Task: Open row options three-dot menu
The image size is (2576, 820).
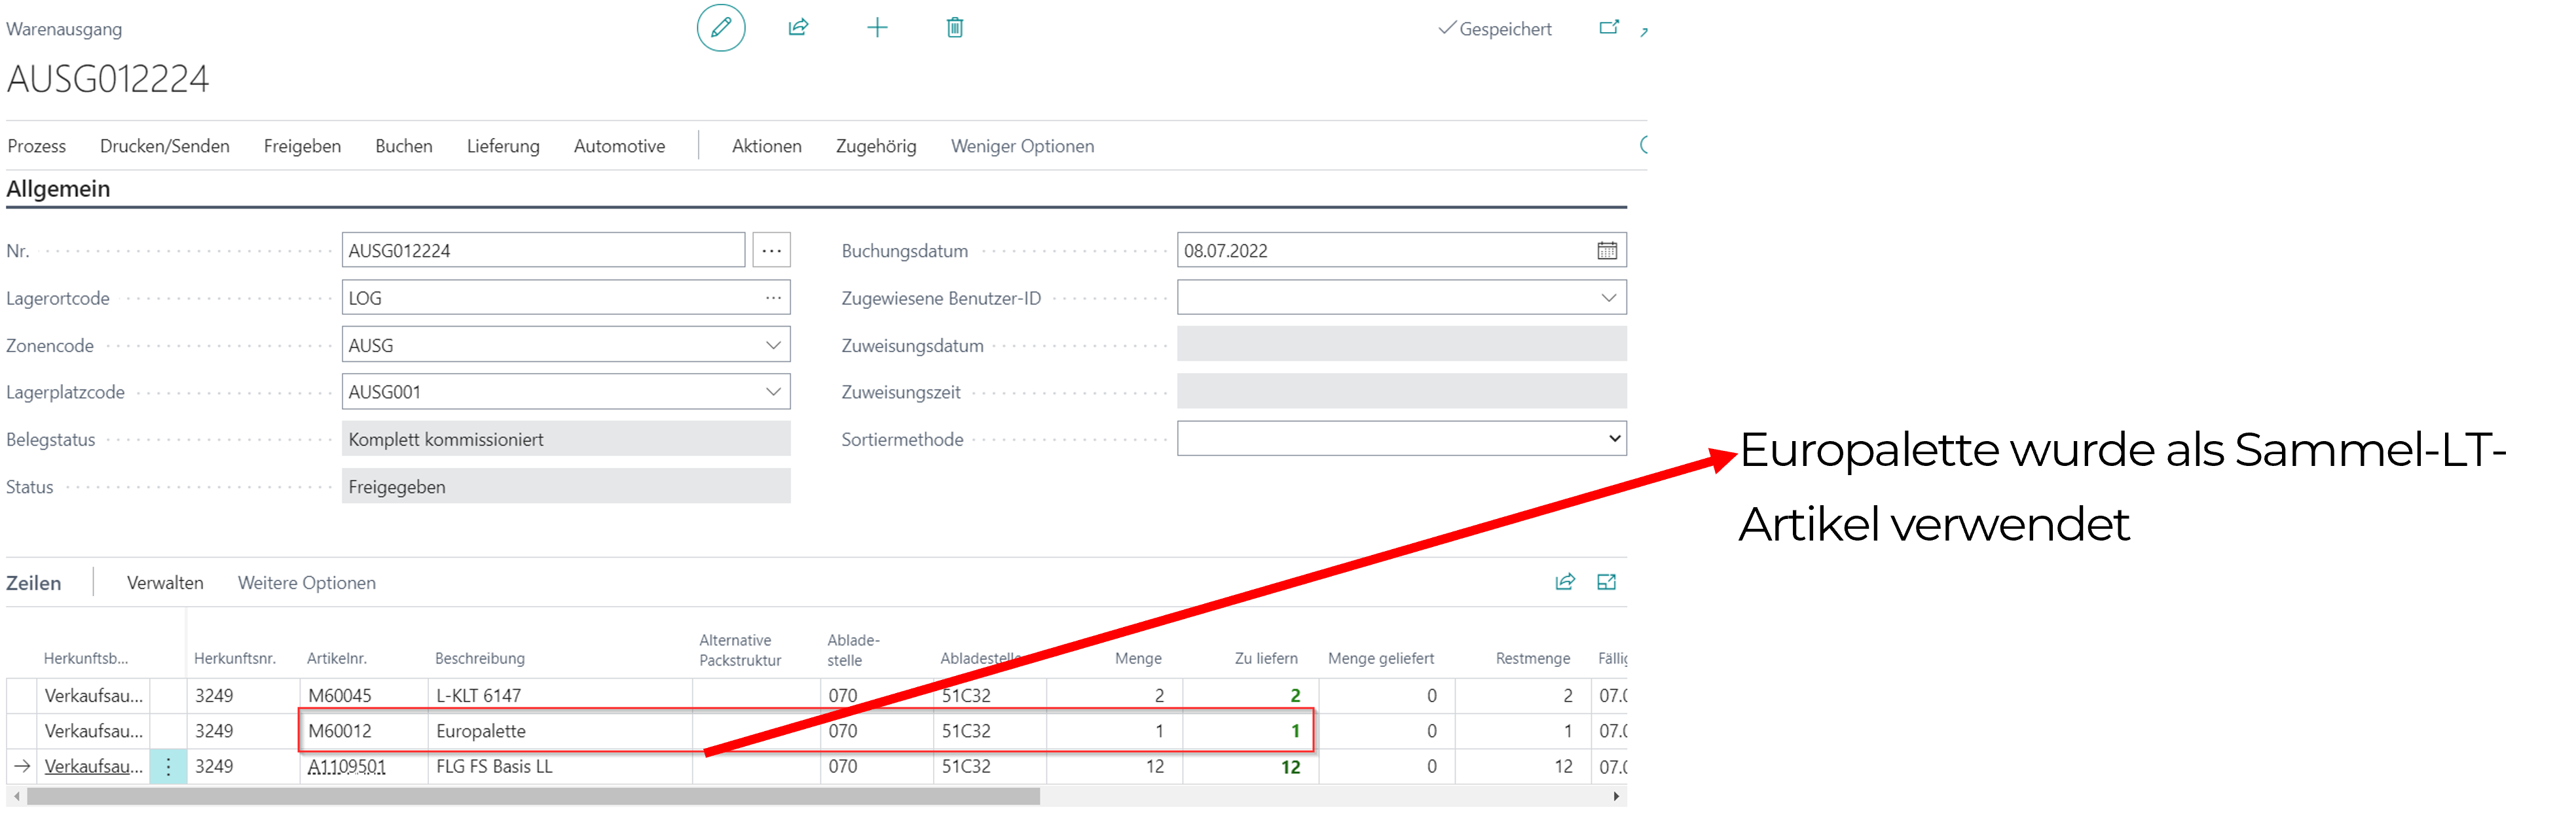Action: click(x=168, y=767)
